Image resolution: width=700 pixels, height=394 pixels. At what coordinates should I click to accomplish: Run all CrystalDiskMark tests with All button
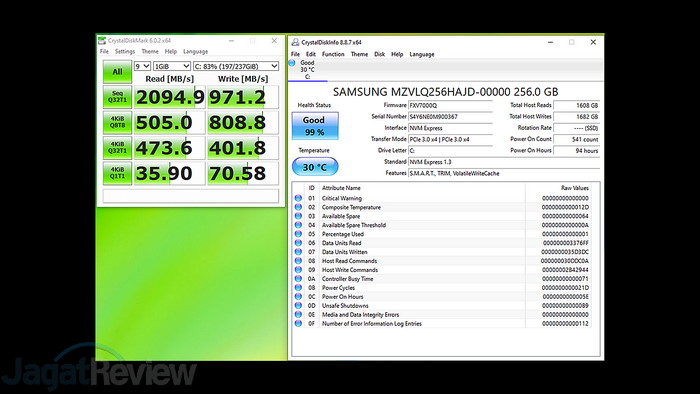pyautogui.click(x=117, y=71)
